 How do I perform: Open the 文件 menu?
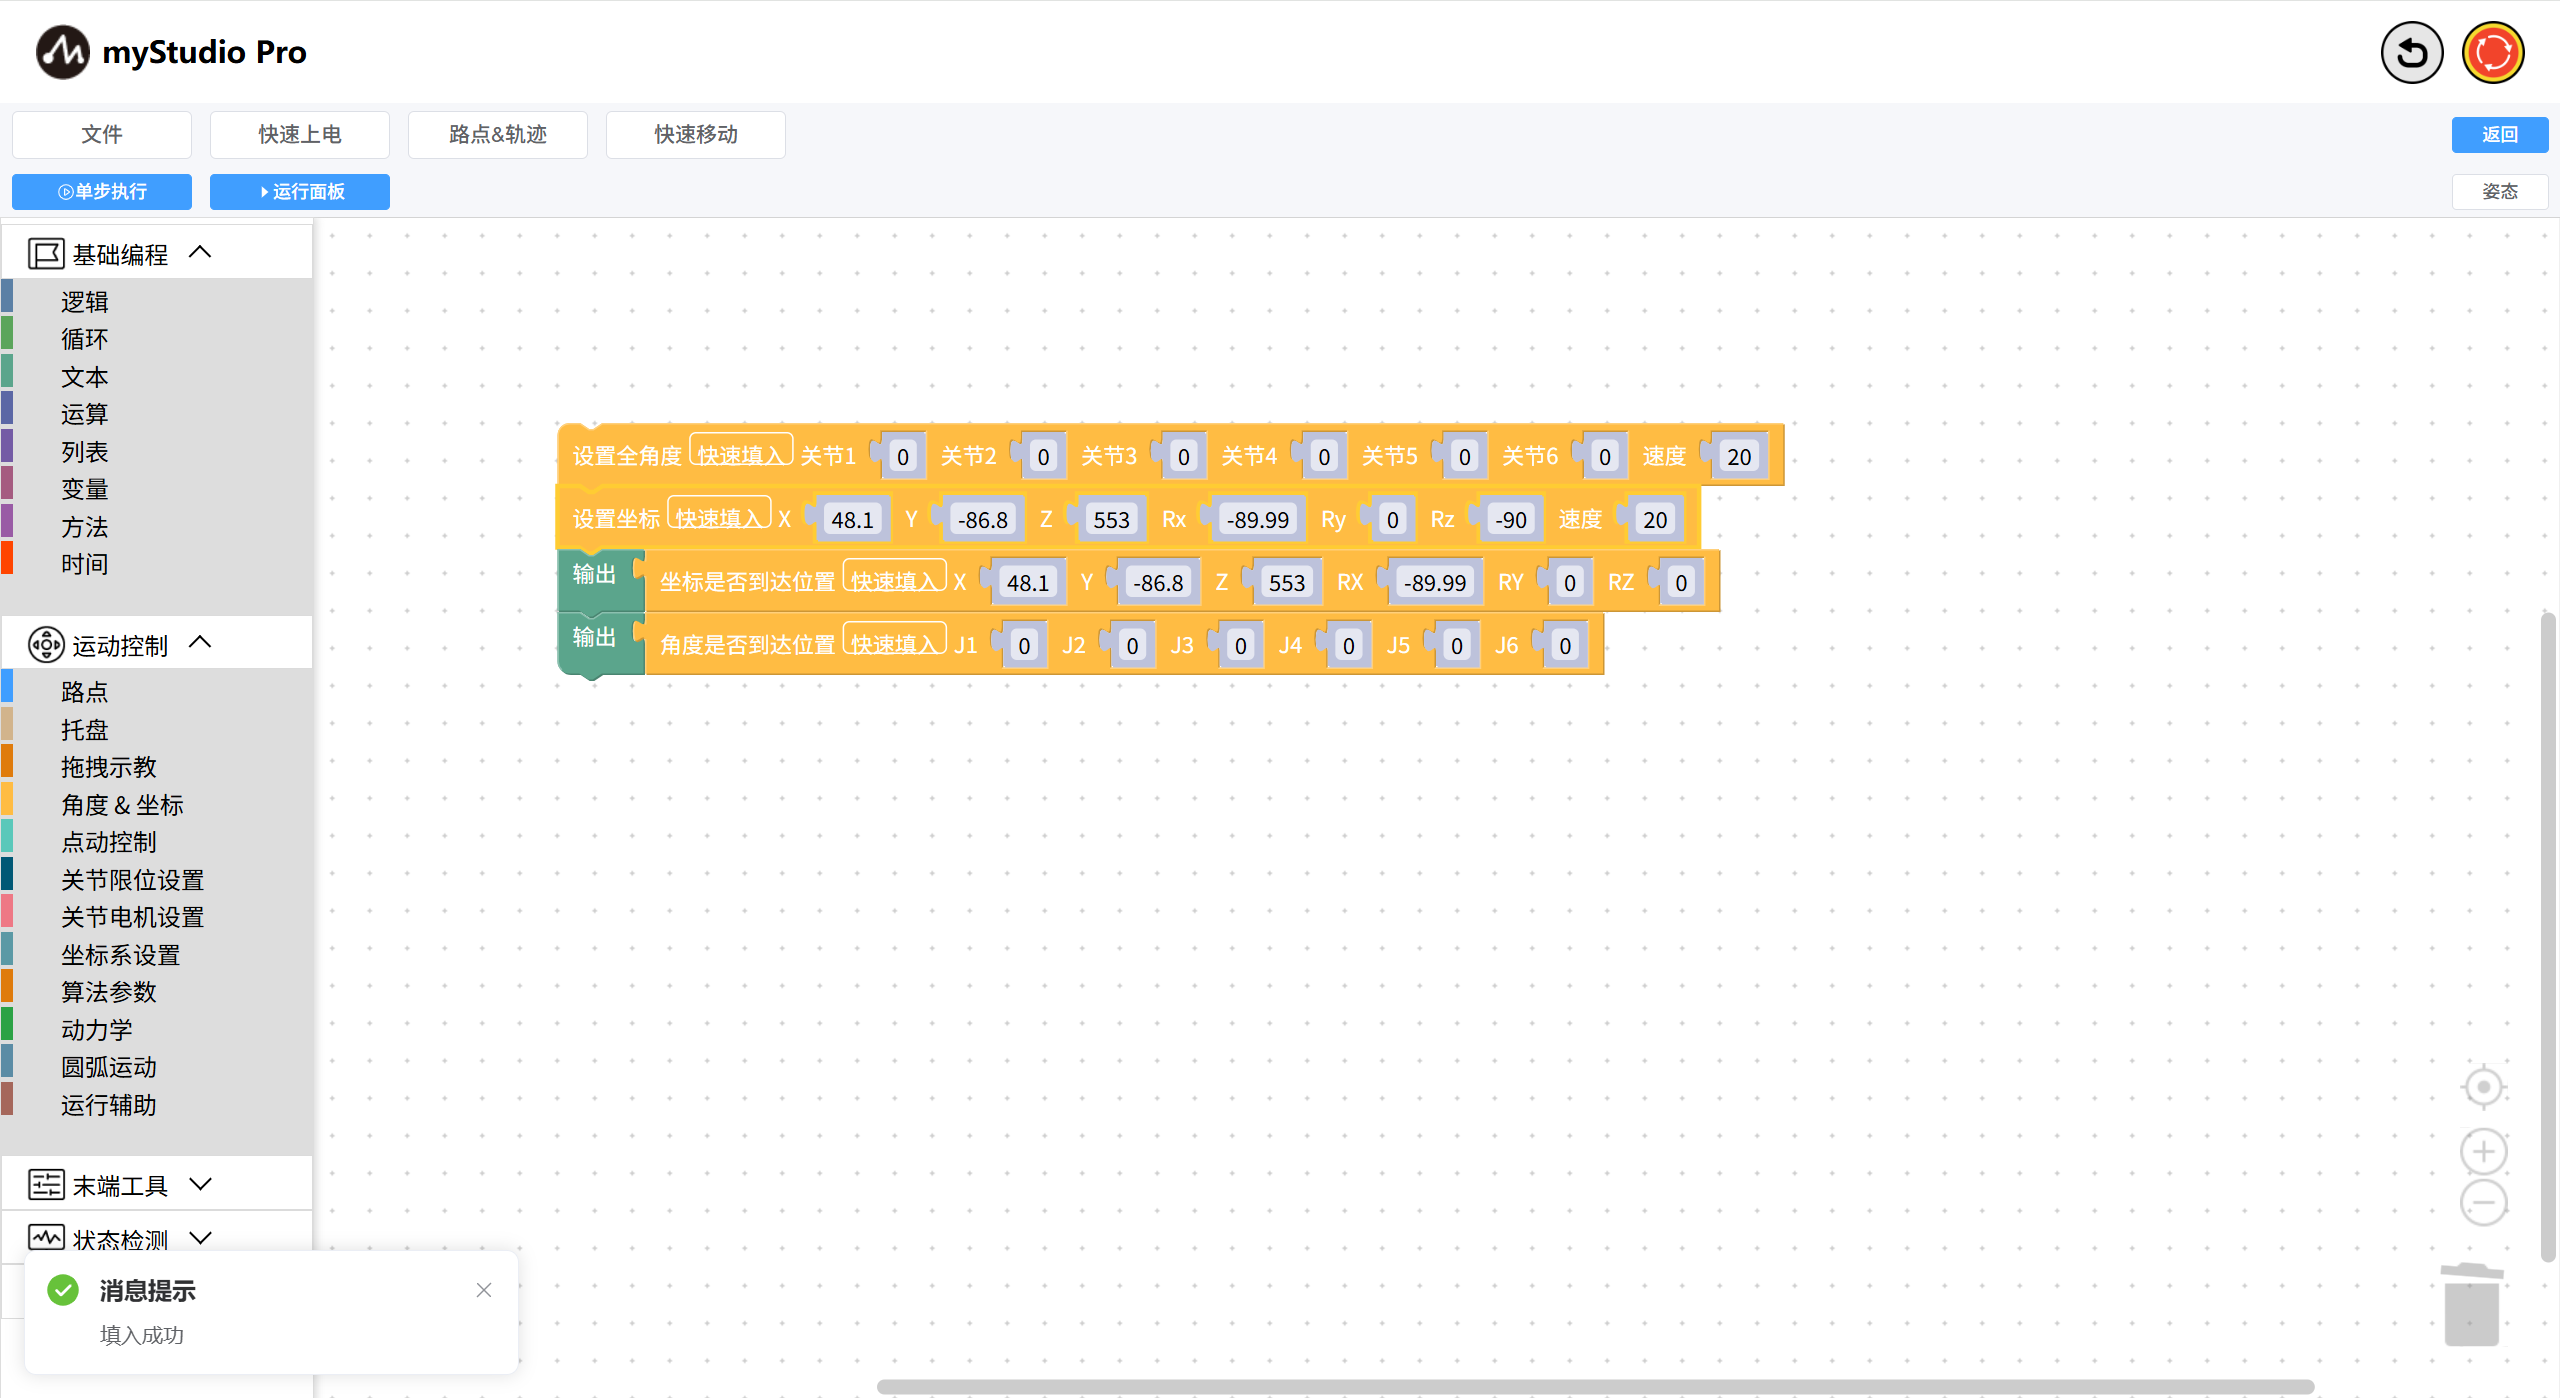pos(101,135)
